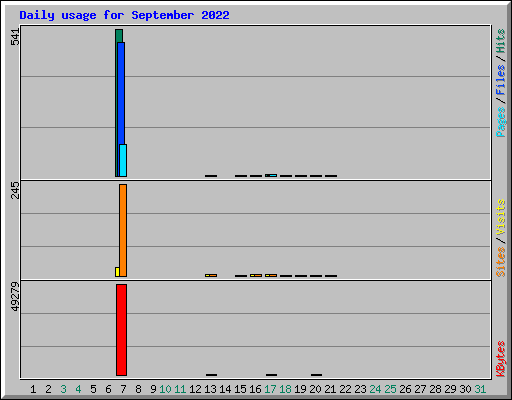The height and width of the screenshot is (400, 512).
Task: Click the small orange Sites bar on day 13
Action: (213, 275)
